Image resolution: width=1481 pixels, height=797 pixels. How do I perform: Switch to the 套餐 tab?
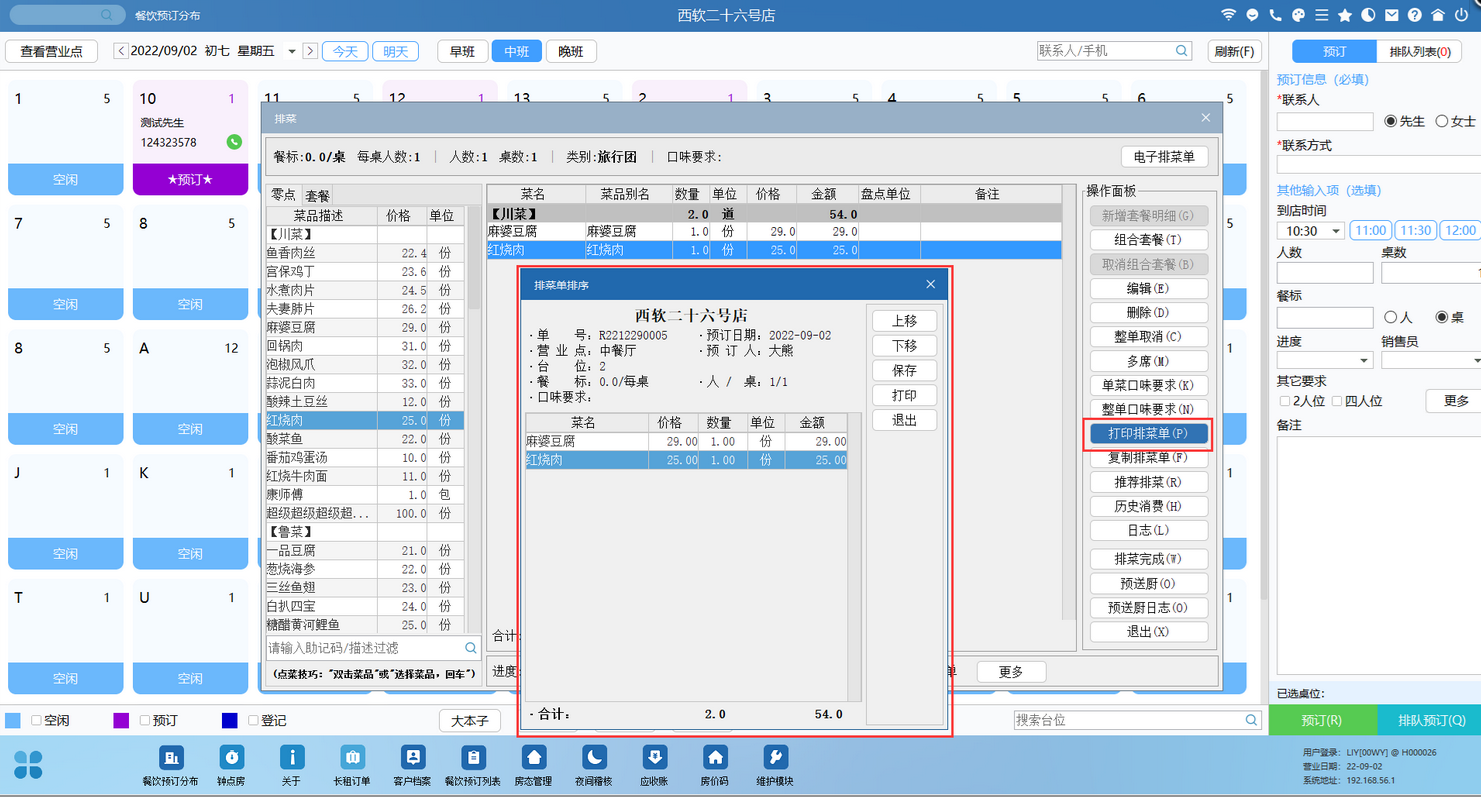[317, 196]
